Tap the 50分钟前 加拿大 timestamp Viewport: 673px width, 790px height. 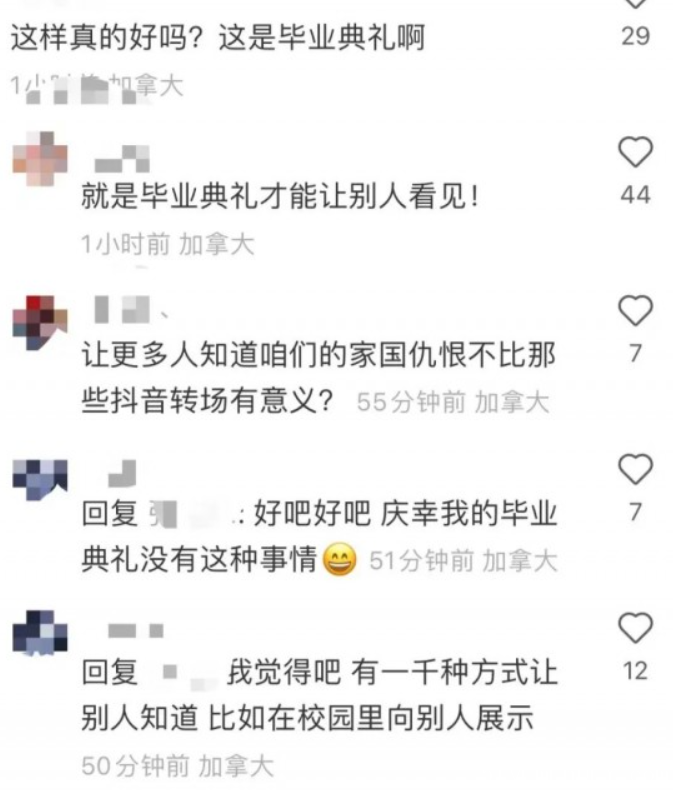tap(177, 766)
